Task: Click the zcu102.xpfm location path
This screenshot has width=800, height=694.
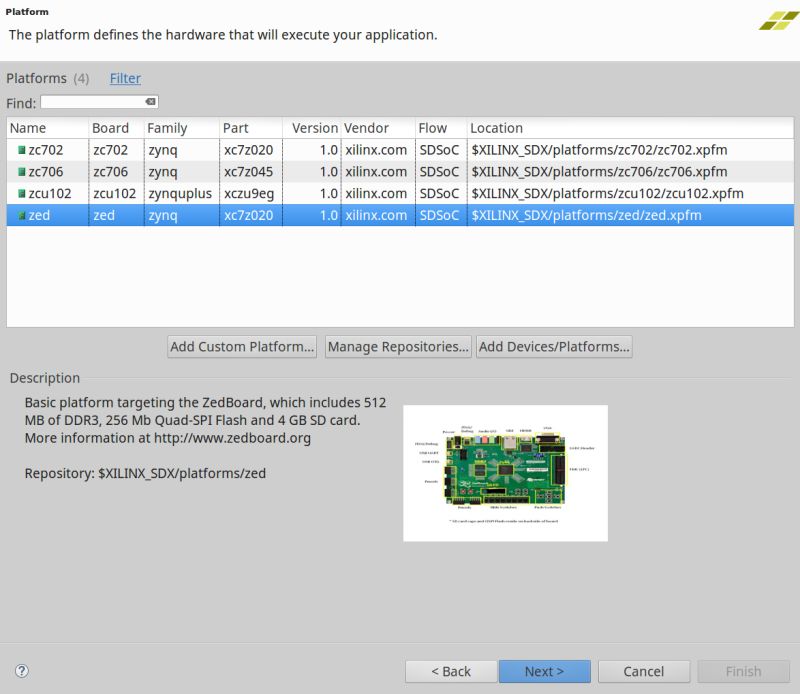Action: coord(608,194)
